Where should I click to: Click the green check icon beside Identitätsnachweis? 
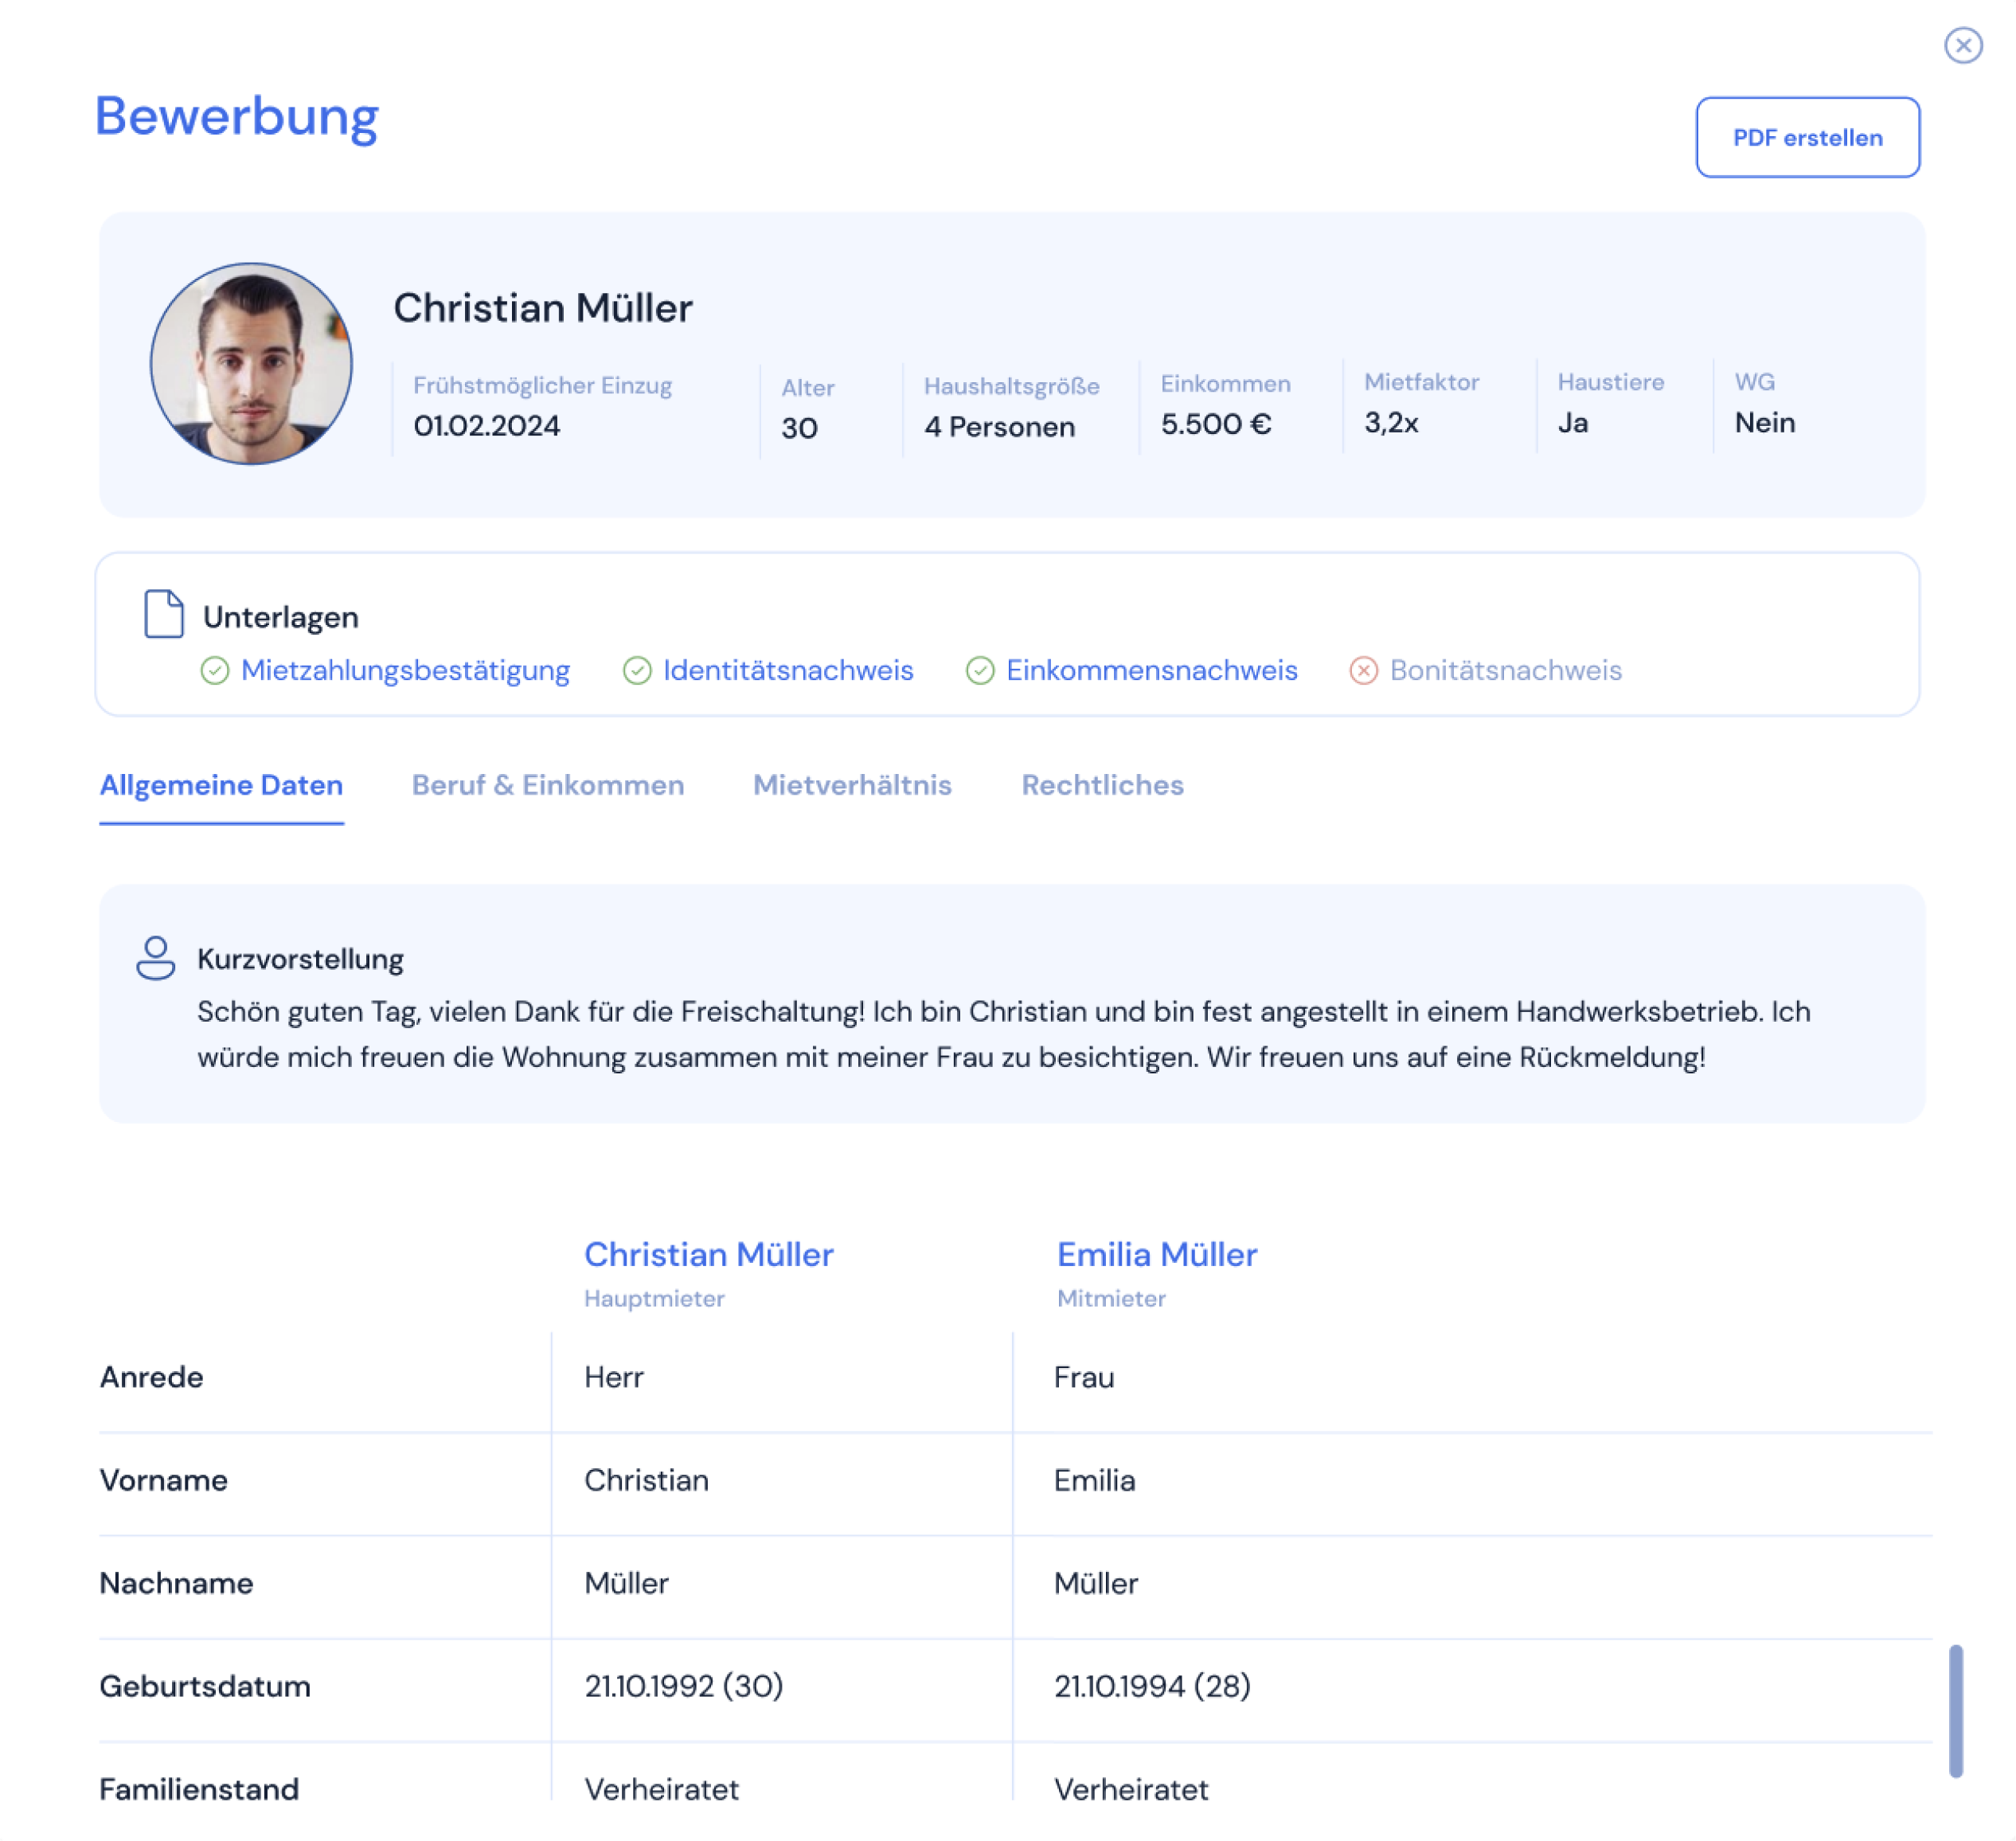(x=637, y=670)
